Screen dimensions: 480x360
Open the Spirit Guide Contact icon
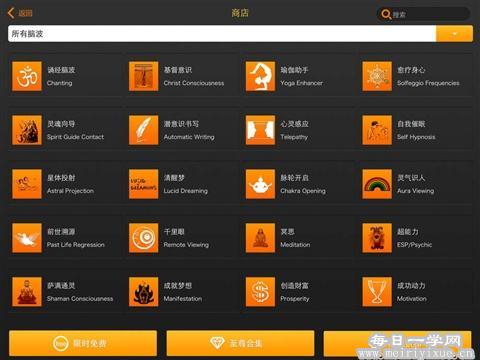point(27,130)
